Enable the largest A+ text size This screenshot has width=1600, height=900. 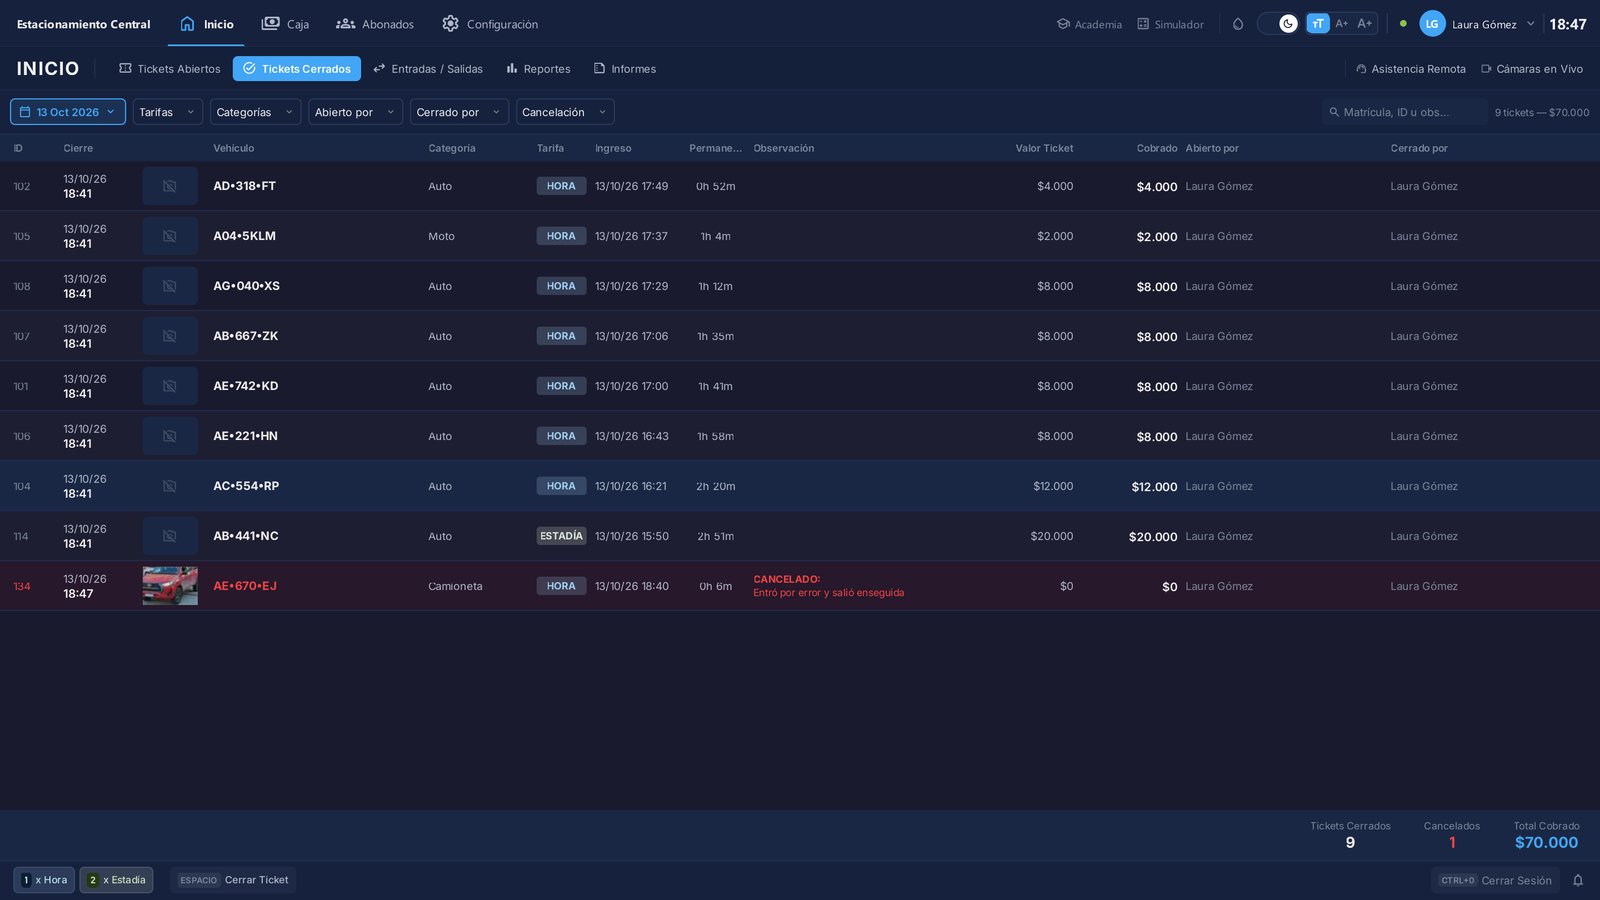coord(1365,24)
